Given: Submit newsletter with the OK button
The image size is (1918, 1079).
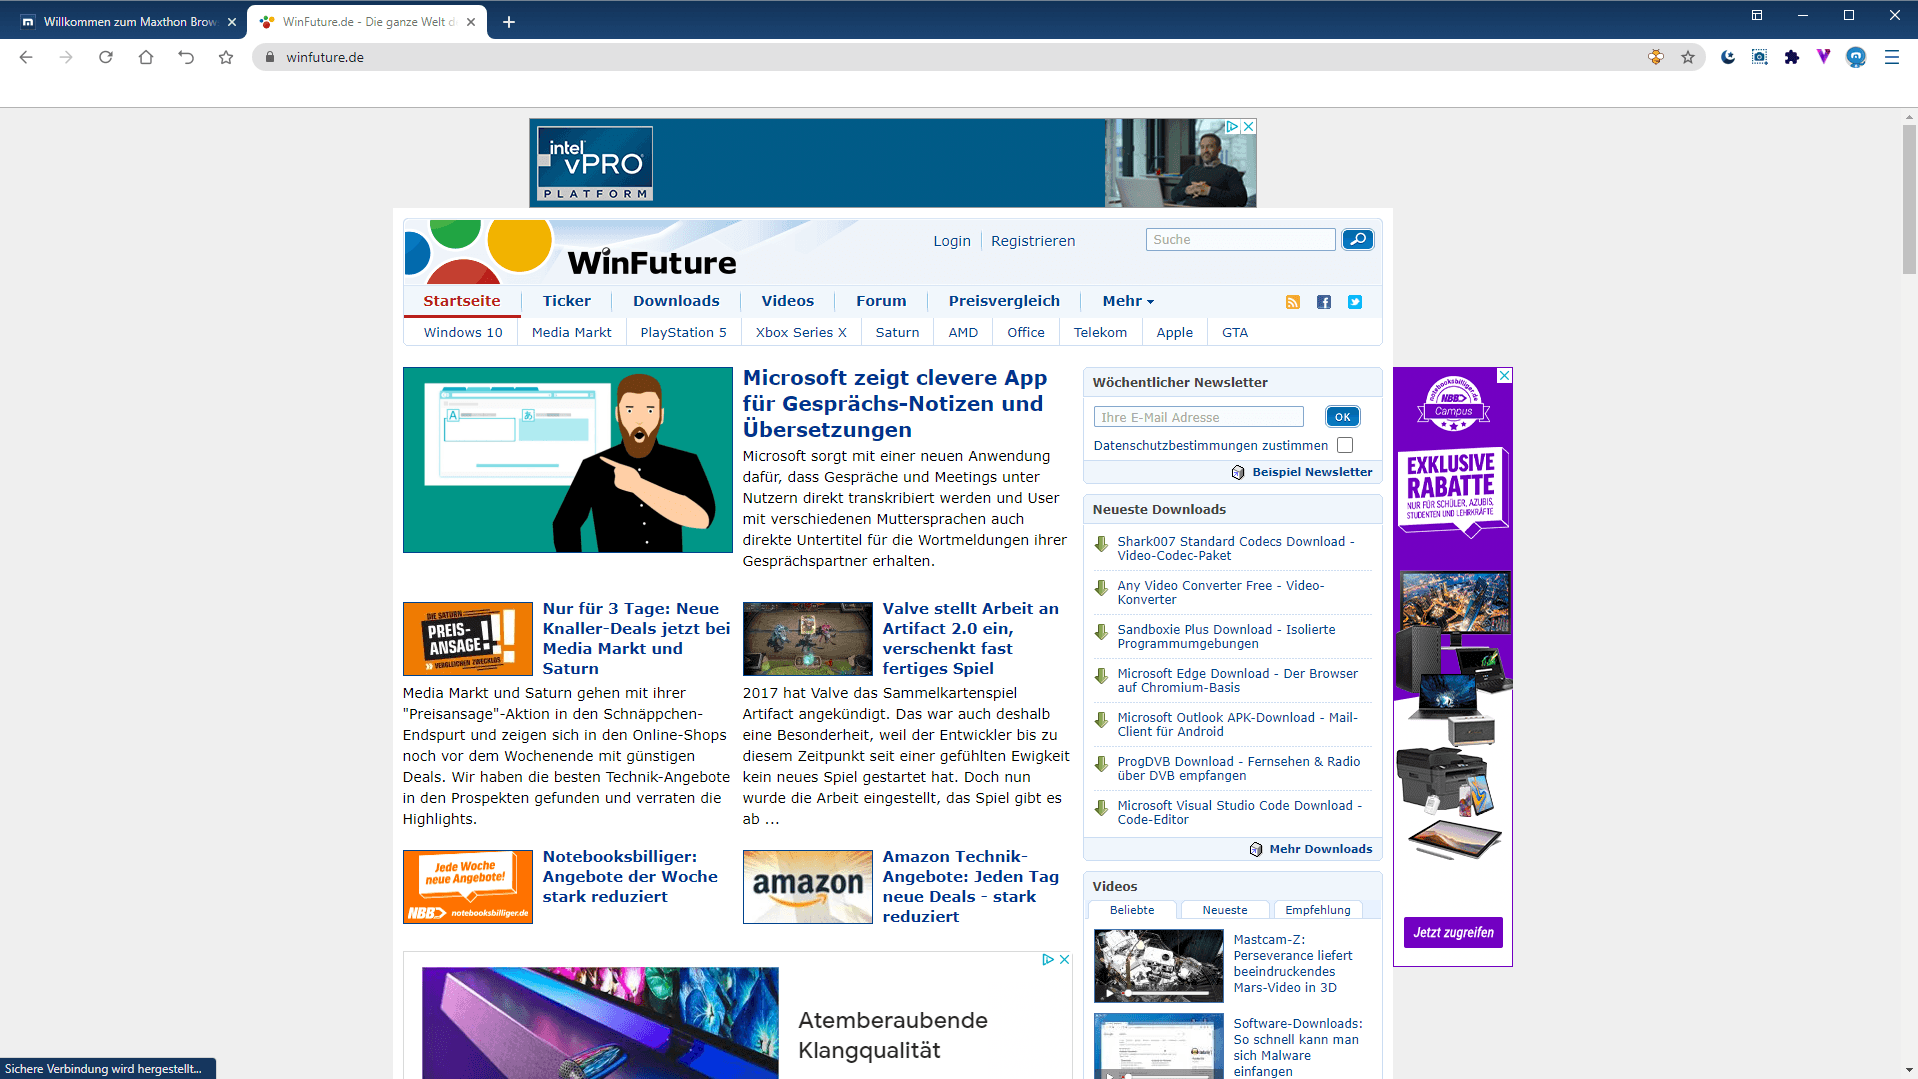Looking at the screenshot, I should [x=1342, y=417].
